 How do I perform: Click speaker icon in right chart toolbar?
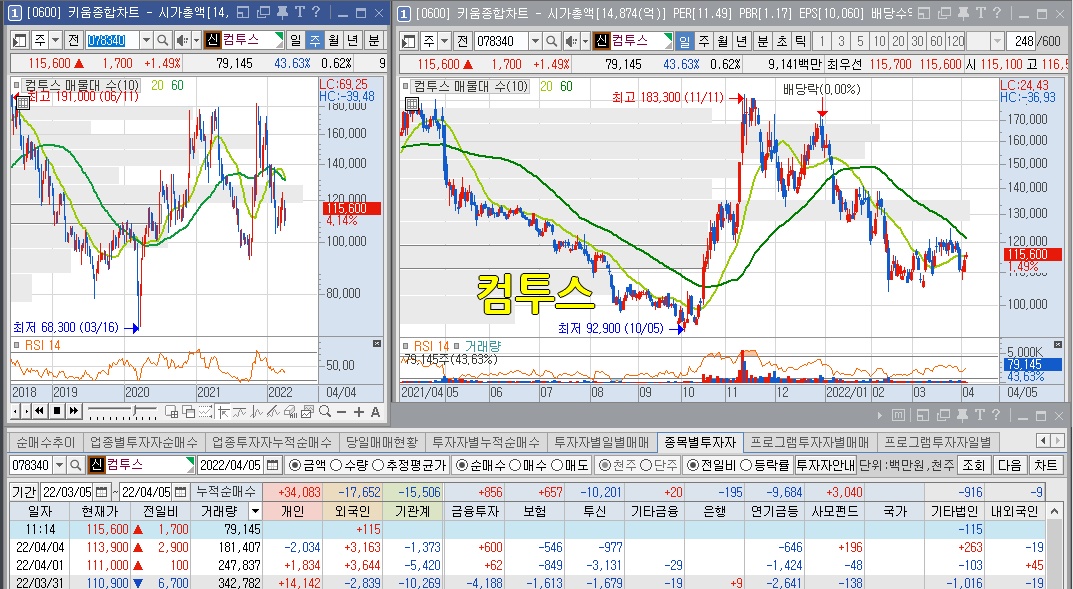[x=571, y=41]
